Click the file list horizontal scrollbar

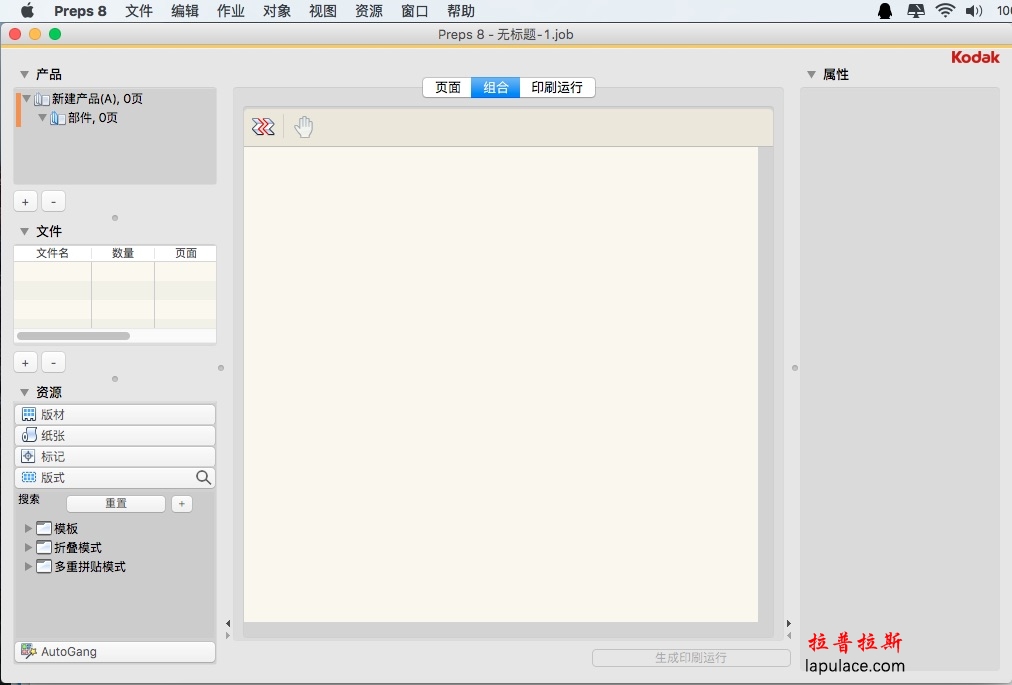coord(73,336)
